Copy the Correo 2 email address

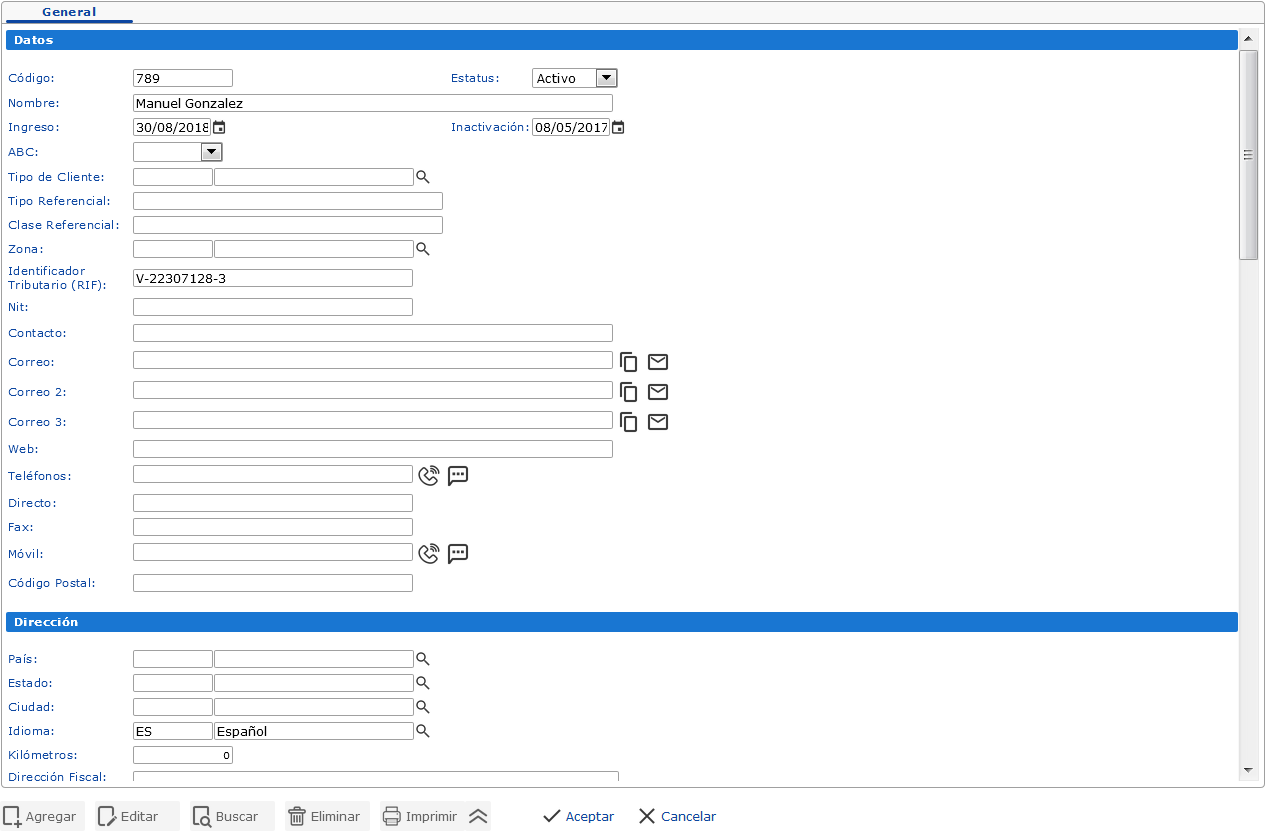[629, 392]
